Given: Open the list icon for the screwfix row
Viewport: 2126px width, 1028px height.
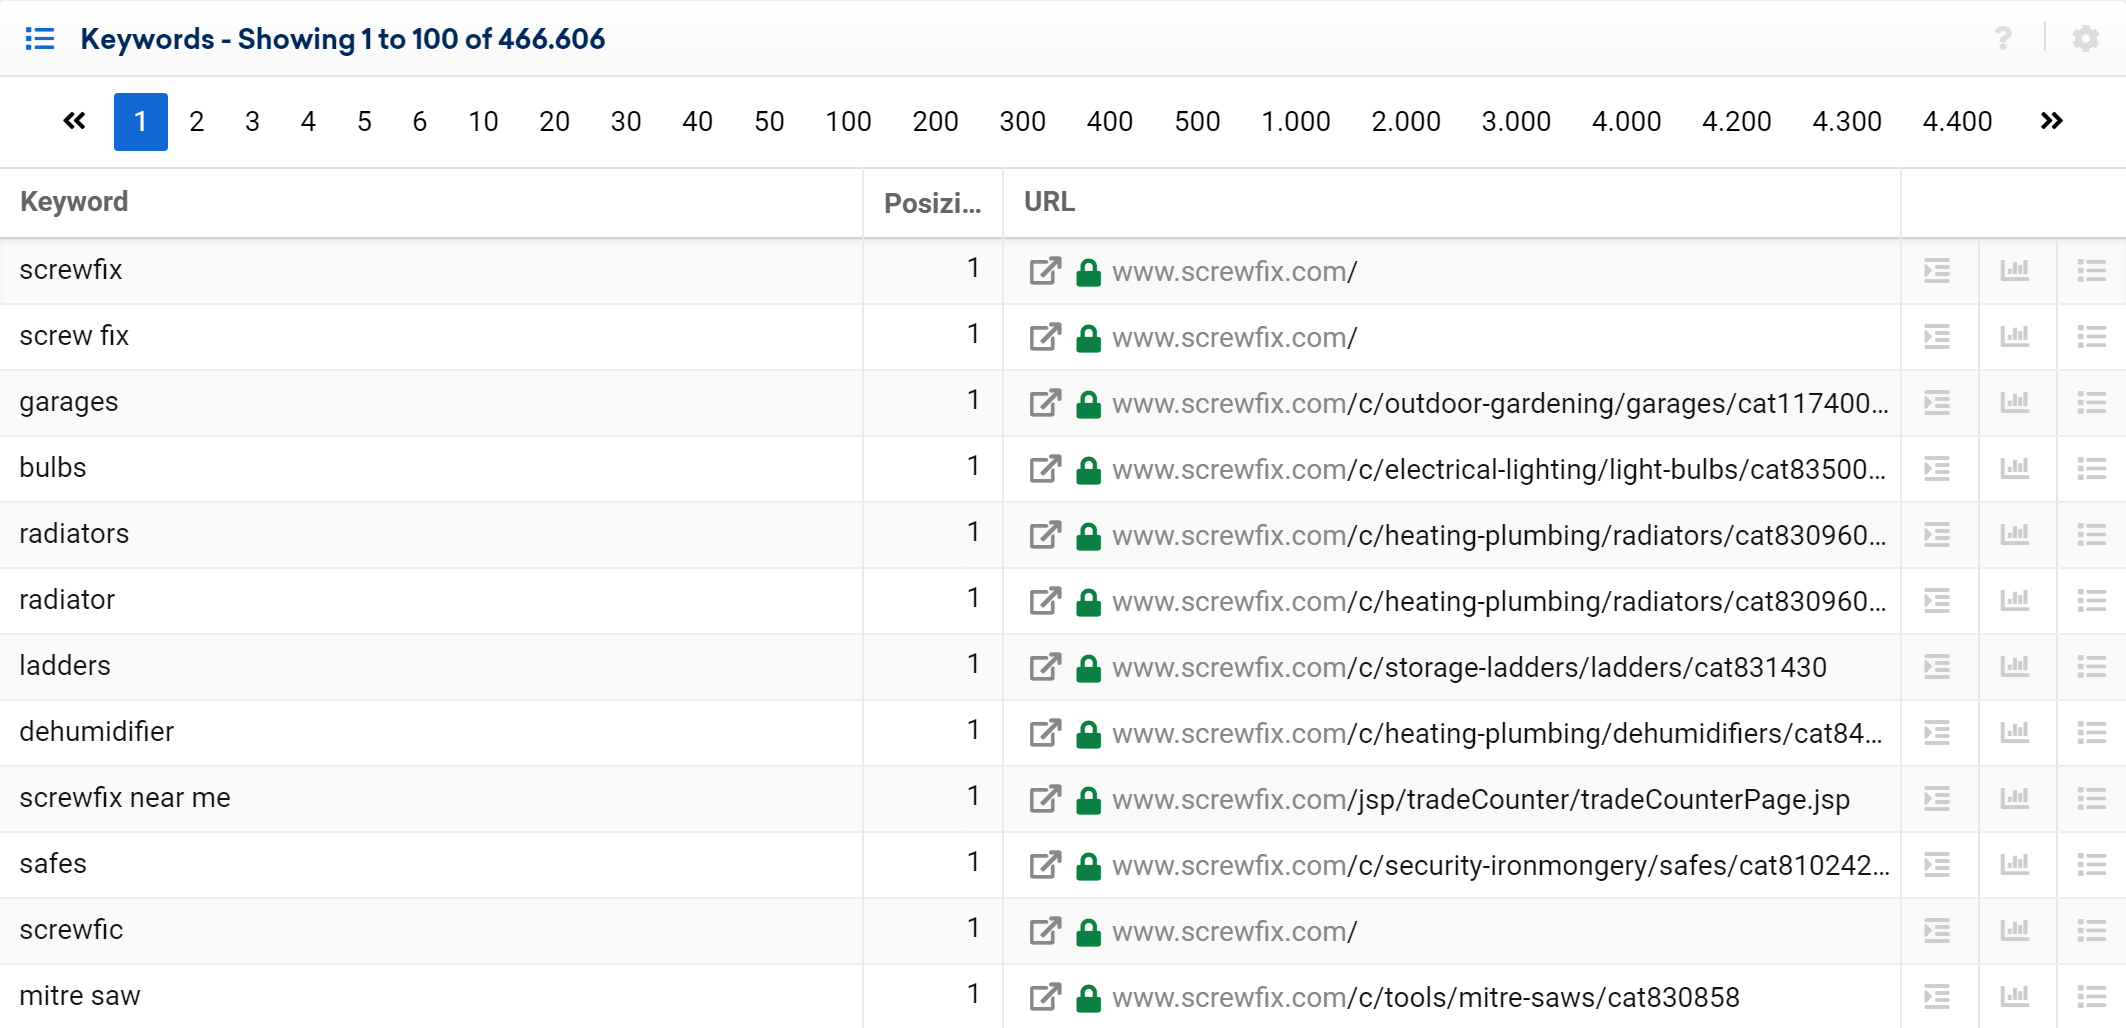Looking at the screenshot, I should point(2092,271).
